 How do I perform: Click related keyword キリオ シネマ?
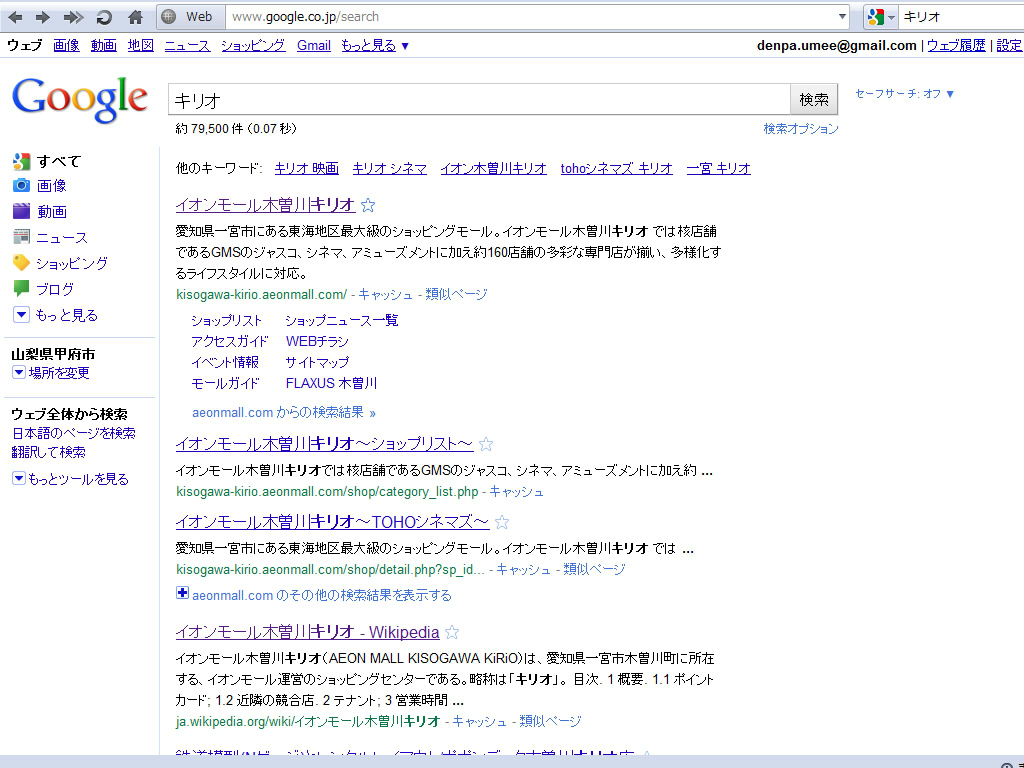390,168
